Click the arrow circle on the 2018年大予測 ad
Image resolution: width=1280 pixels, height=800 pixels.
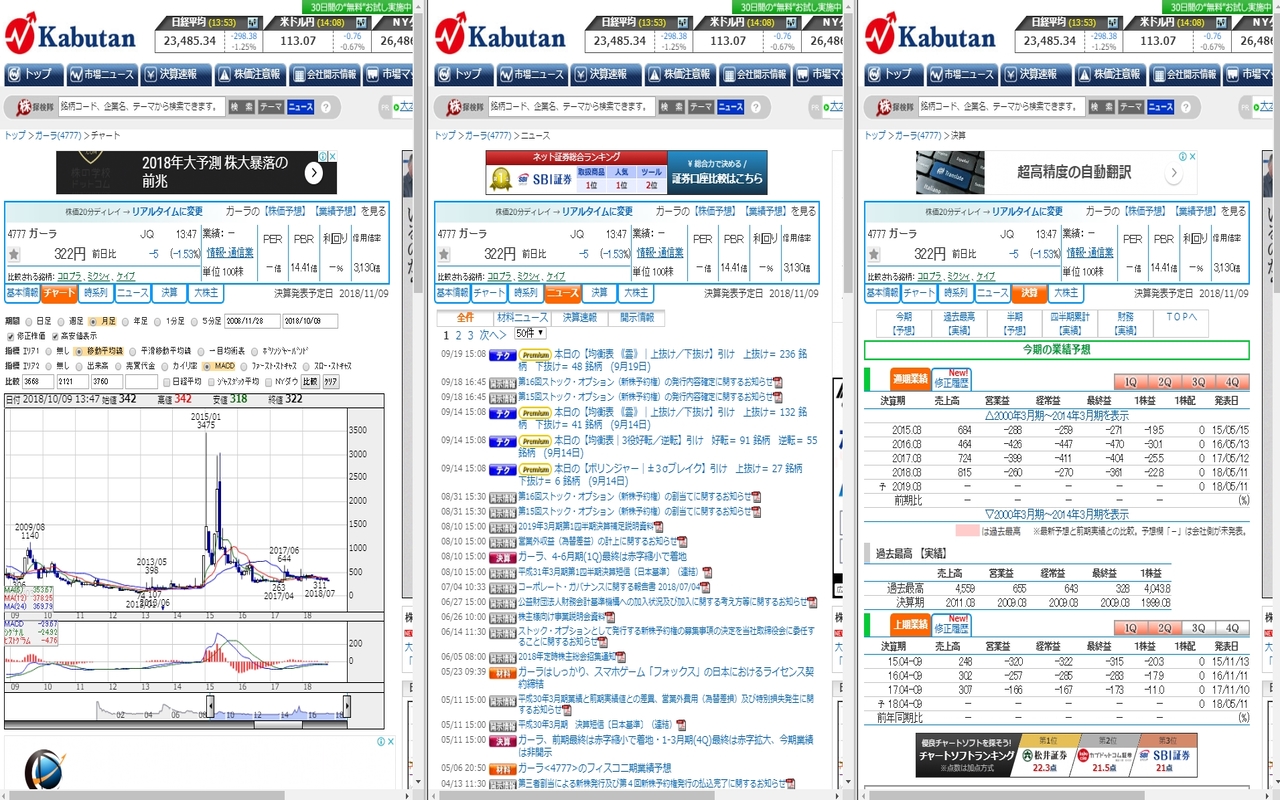pos(313,173)
